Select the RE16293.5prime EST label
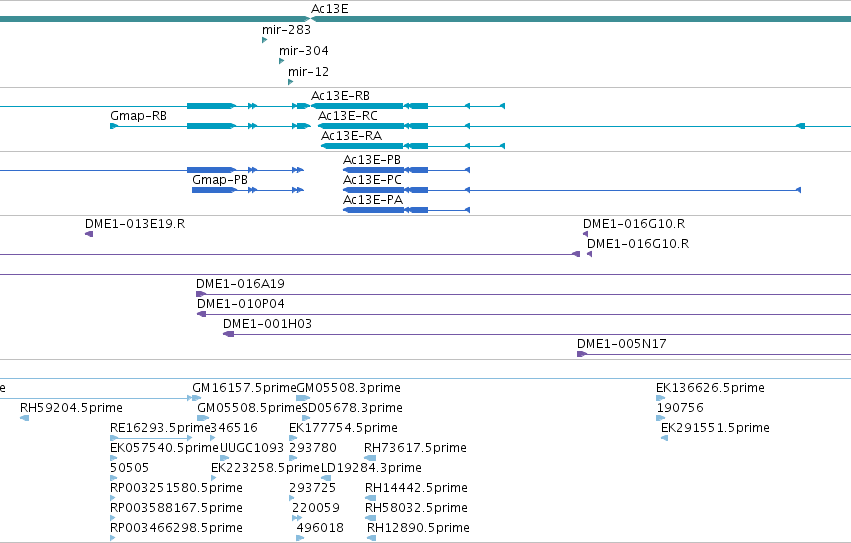This screenshot has width=851, height=543. [x=160, y=428]
